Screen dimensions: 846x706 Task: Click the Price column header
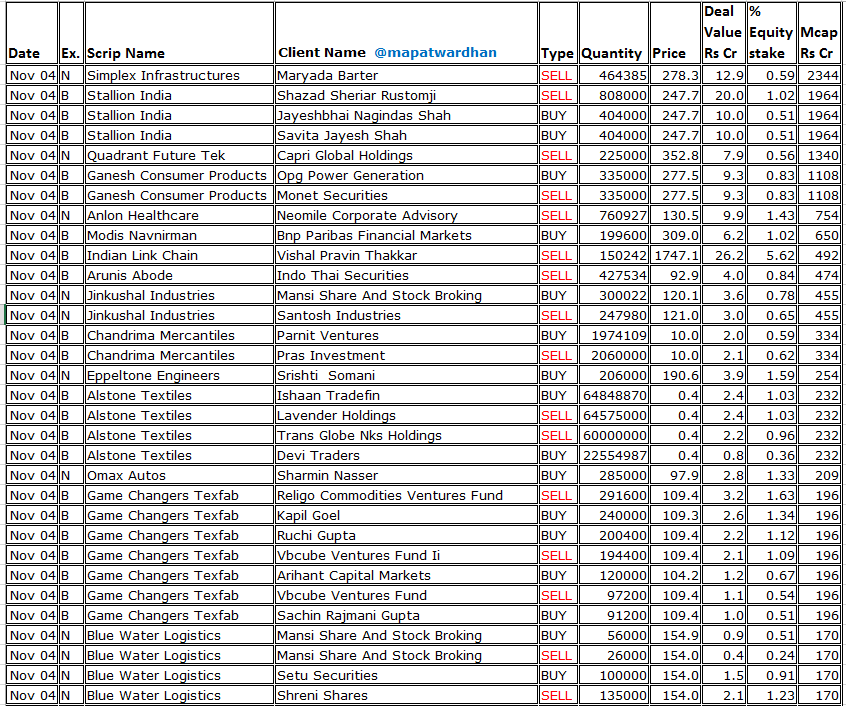676,33
